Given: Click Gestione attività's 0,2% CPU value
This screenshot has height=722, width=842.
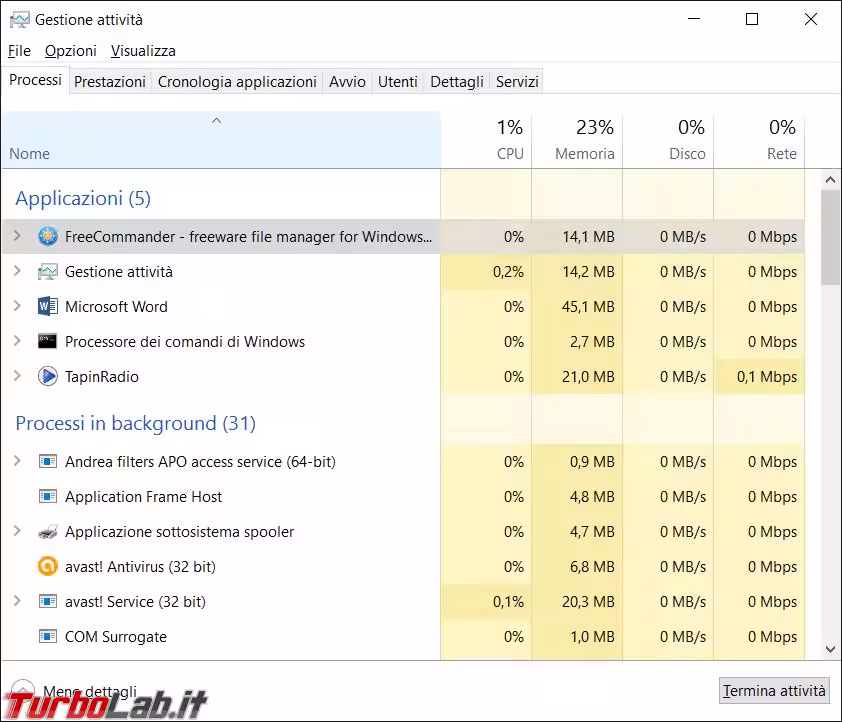Looking at the screenshot, I should 508,272.
